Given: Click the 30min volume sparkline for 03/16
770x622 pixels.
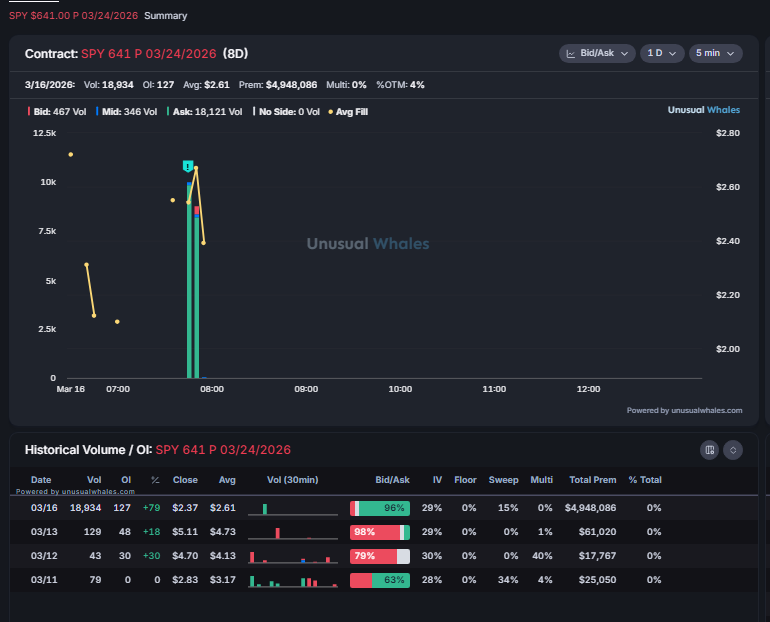Looking at the screenshot, I should (x=293, y=509).
